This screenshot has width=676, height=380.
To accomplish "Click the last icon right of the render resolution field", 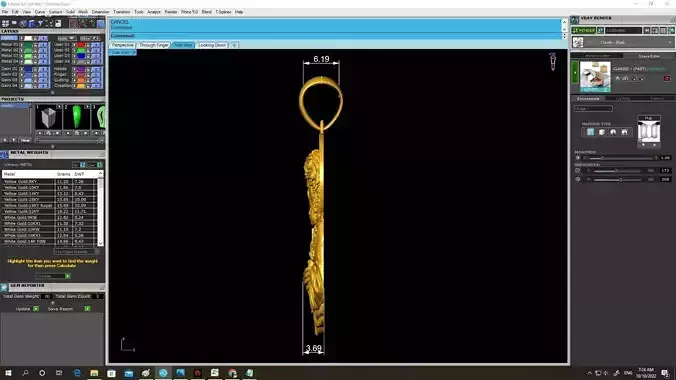I will (x=671, y=31).
